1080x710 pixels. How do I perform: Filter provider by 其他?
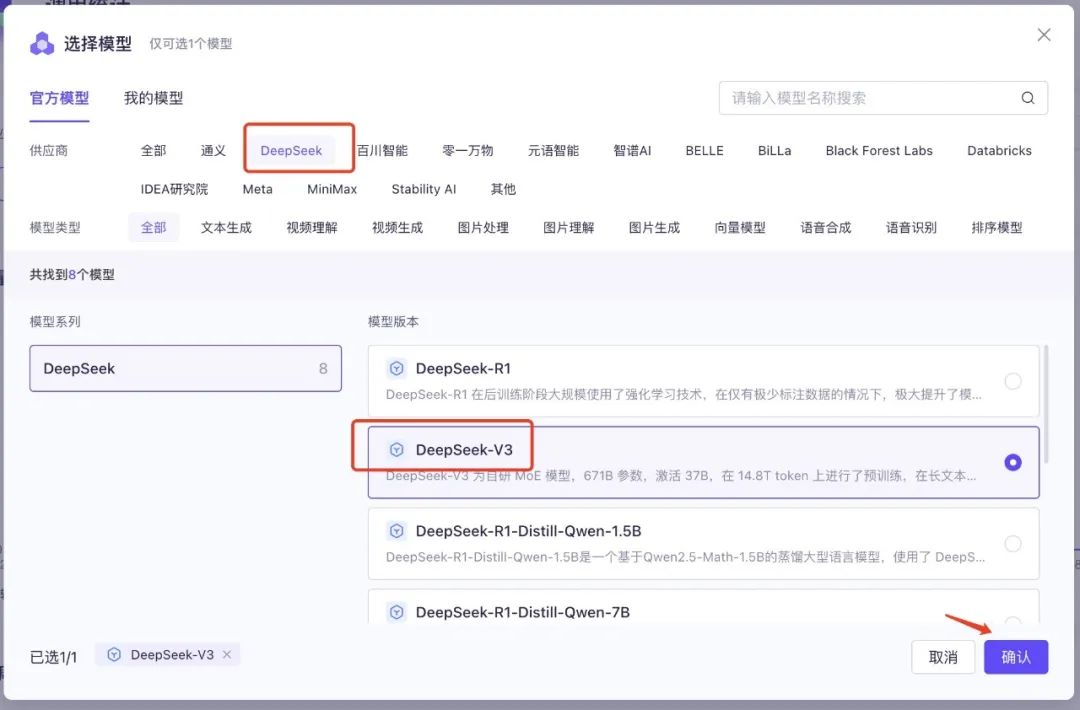[x=503, y=189]
